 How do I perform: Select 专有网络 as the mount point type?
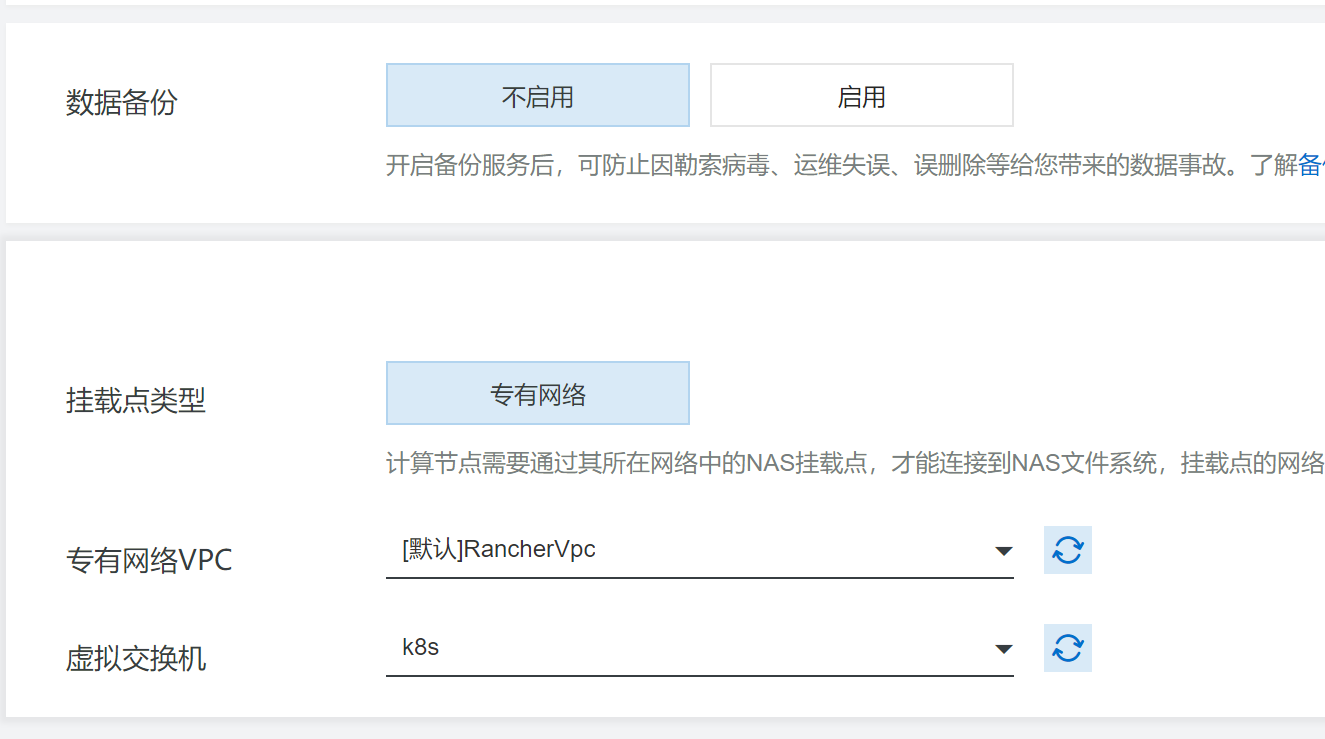pos(537,392)
